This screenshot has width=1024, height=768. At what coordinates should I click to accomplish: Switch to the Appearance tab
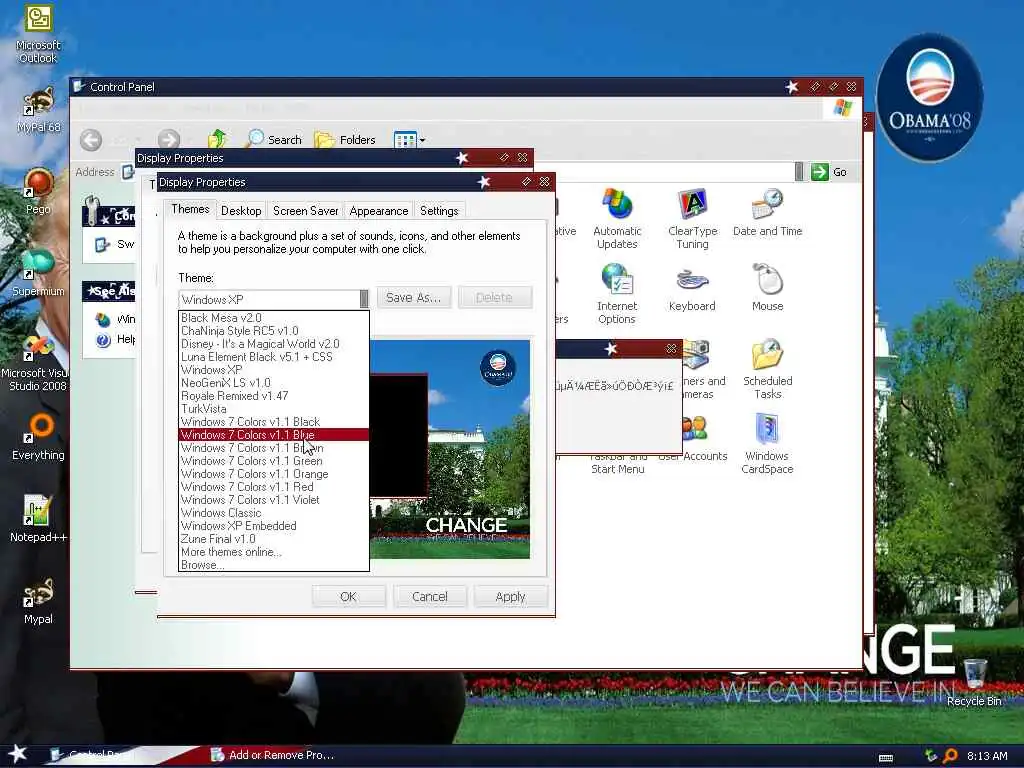[x=379, y=210]
